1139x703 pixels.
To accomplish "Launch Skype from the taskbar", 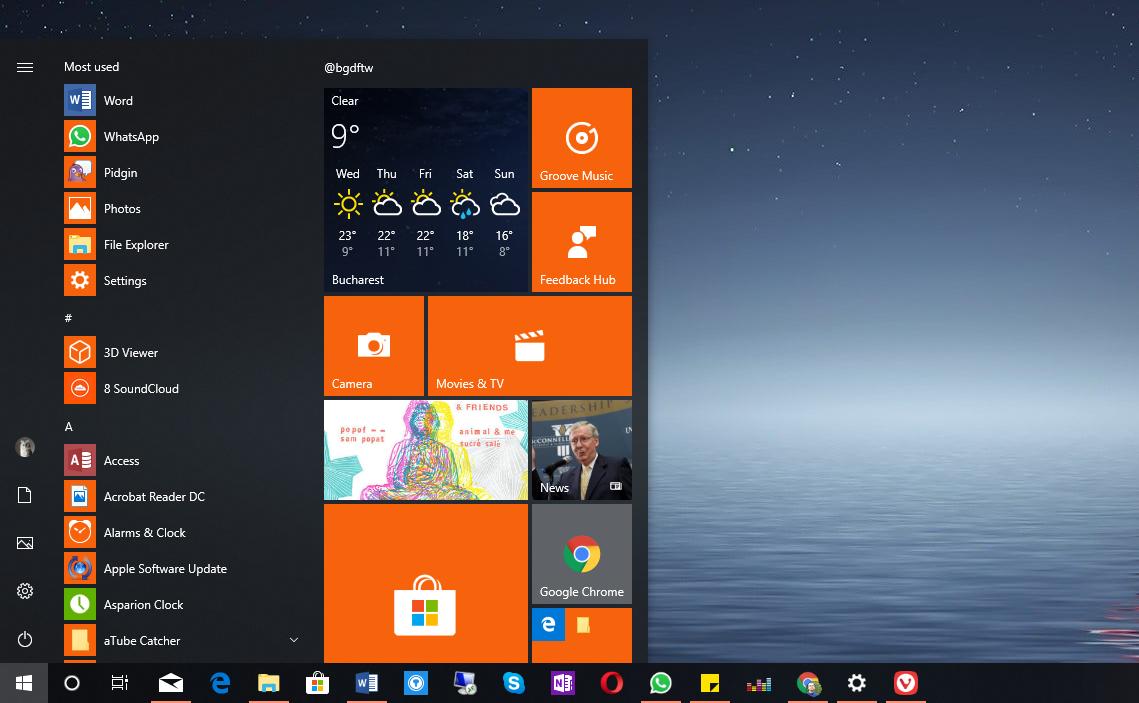I will click(x=514, y=683).
